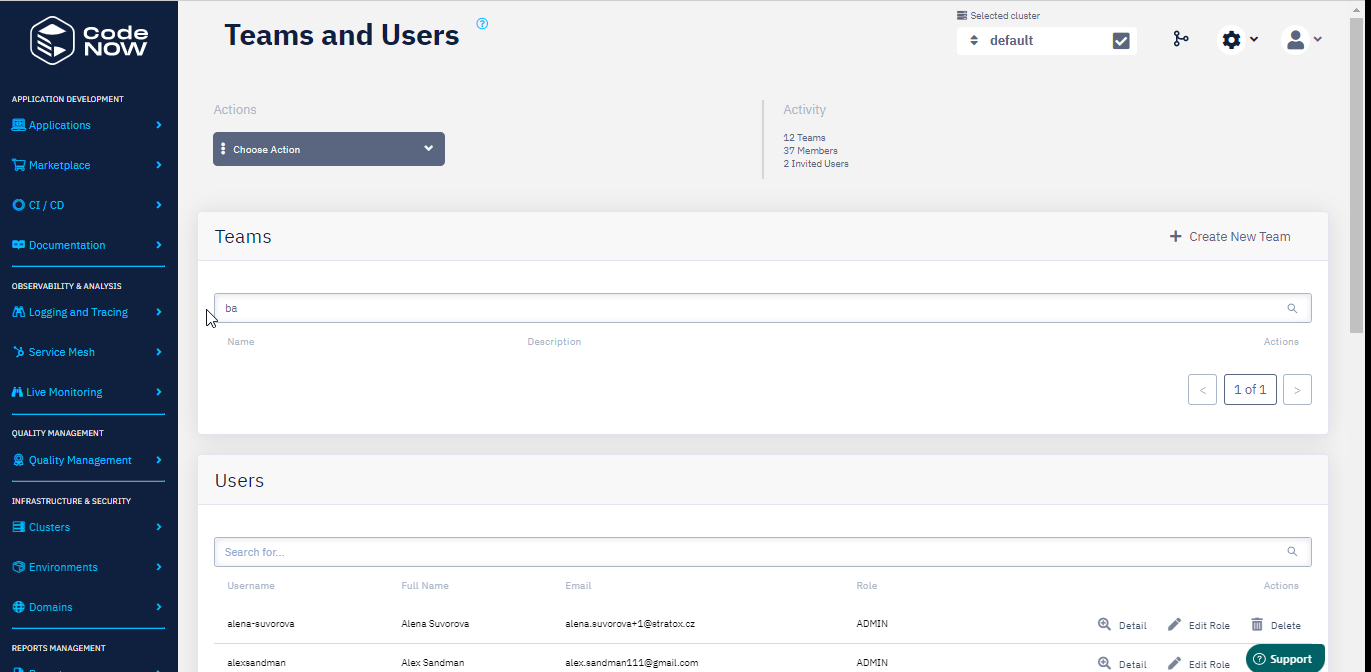
Task: Expand the Documentation menu chevron
Action: click(x=159, y=245)
